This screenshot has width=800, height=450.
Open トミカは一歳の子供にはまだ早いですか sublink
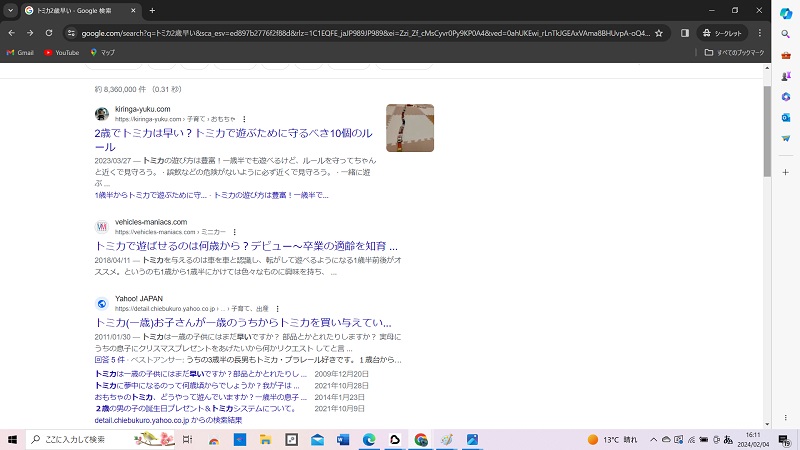[201, 374]
